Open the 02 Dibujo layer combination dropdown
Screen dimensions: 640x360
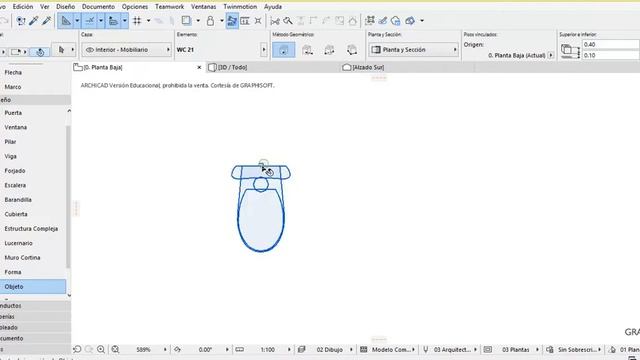351,349
